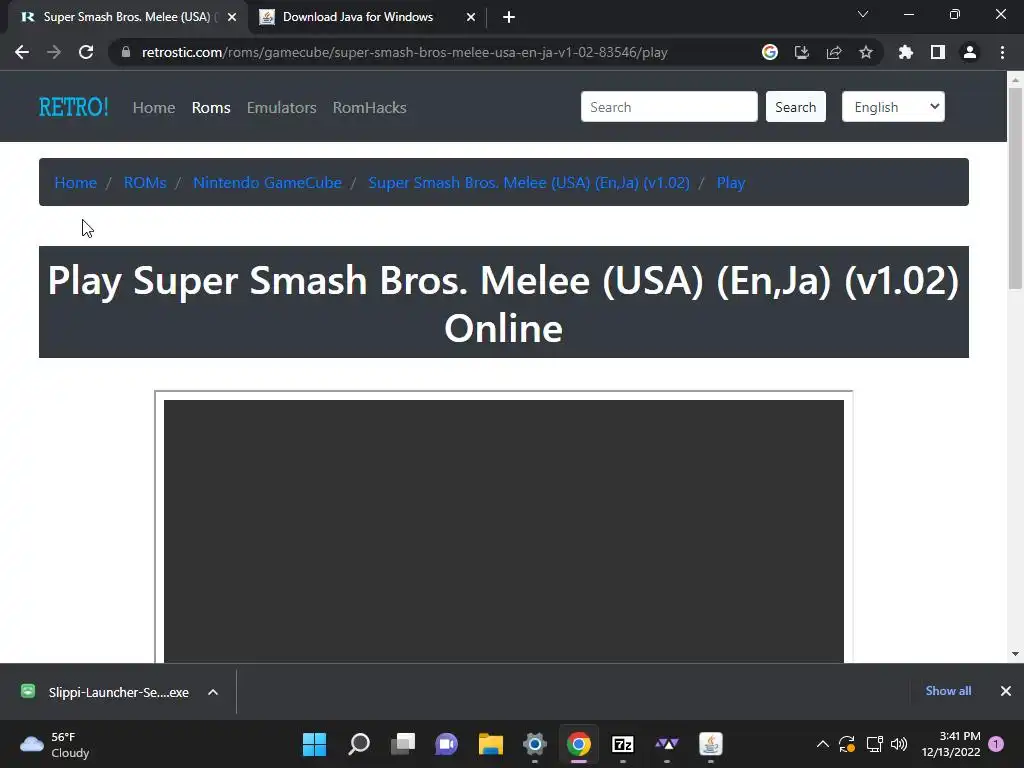The width and height of the screenshot is (1024, 768).
Task: Open the RomHacks navigation link
Action: [x=370, y=107]
